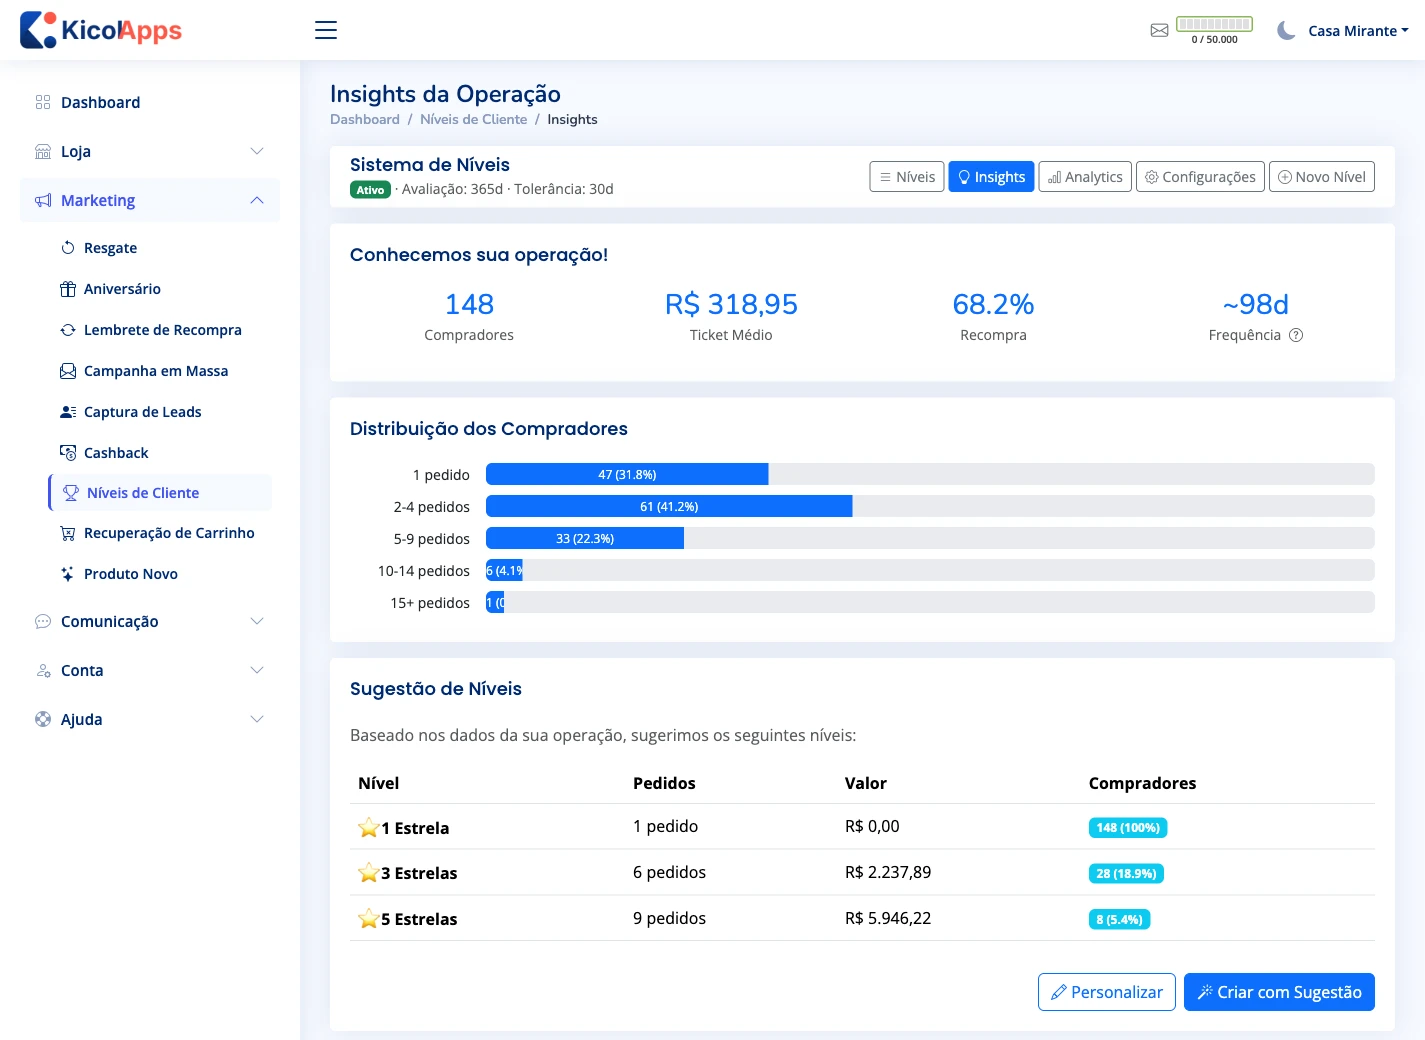Click the Níveis de Cliente breadcrumb link
The width and height of the screenshot is (1425, 1040).
(x=473, y=119)
